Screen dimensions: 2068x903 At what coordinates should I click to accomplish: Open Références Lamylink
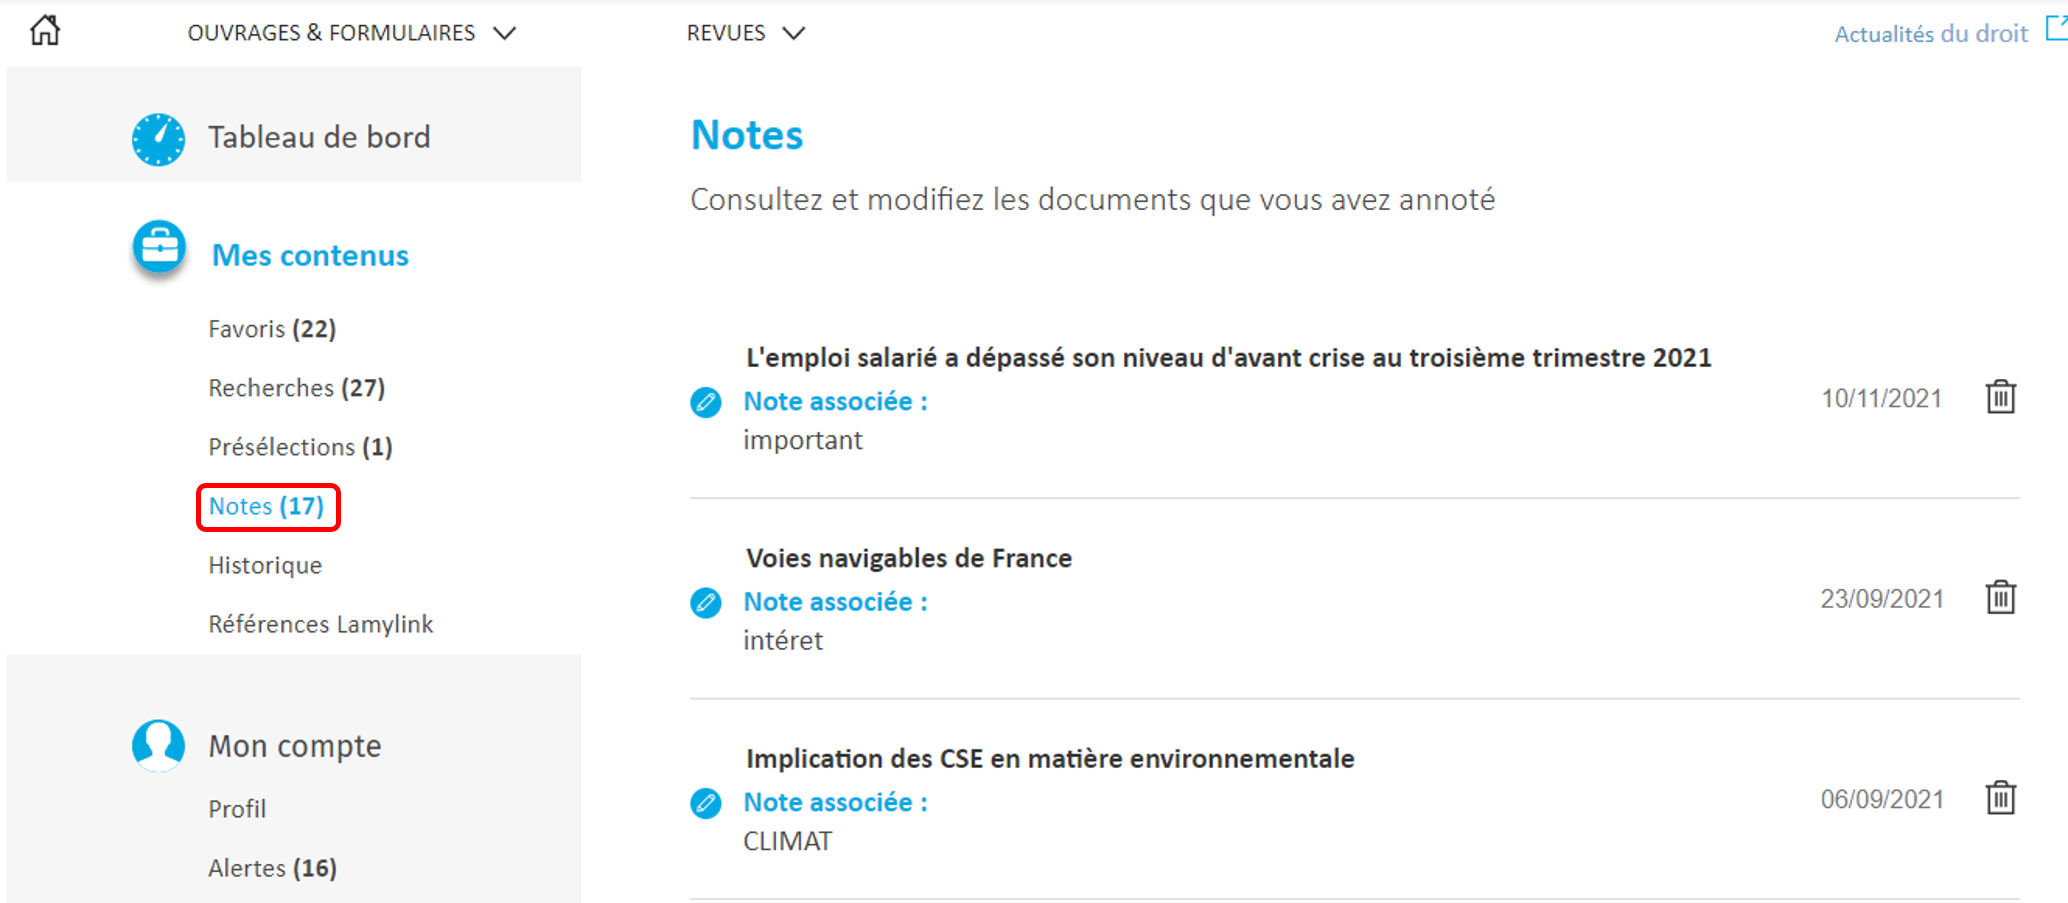coord(321,624)
